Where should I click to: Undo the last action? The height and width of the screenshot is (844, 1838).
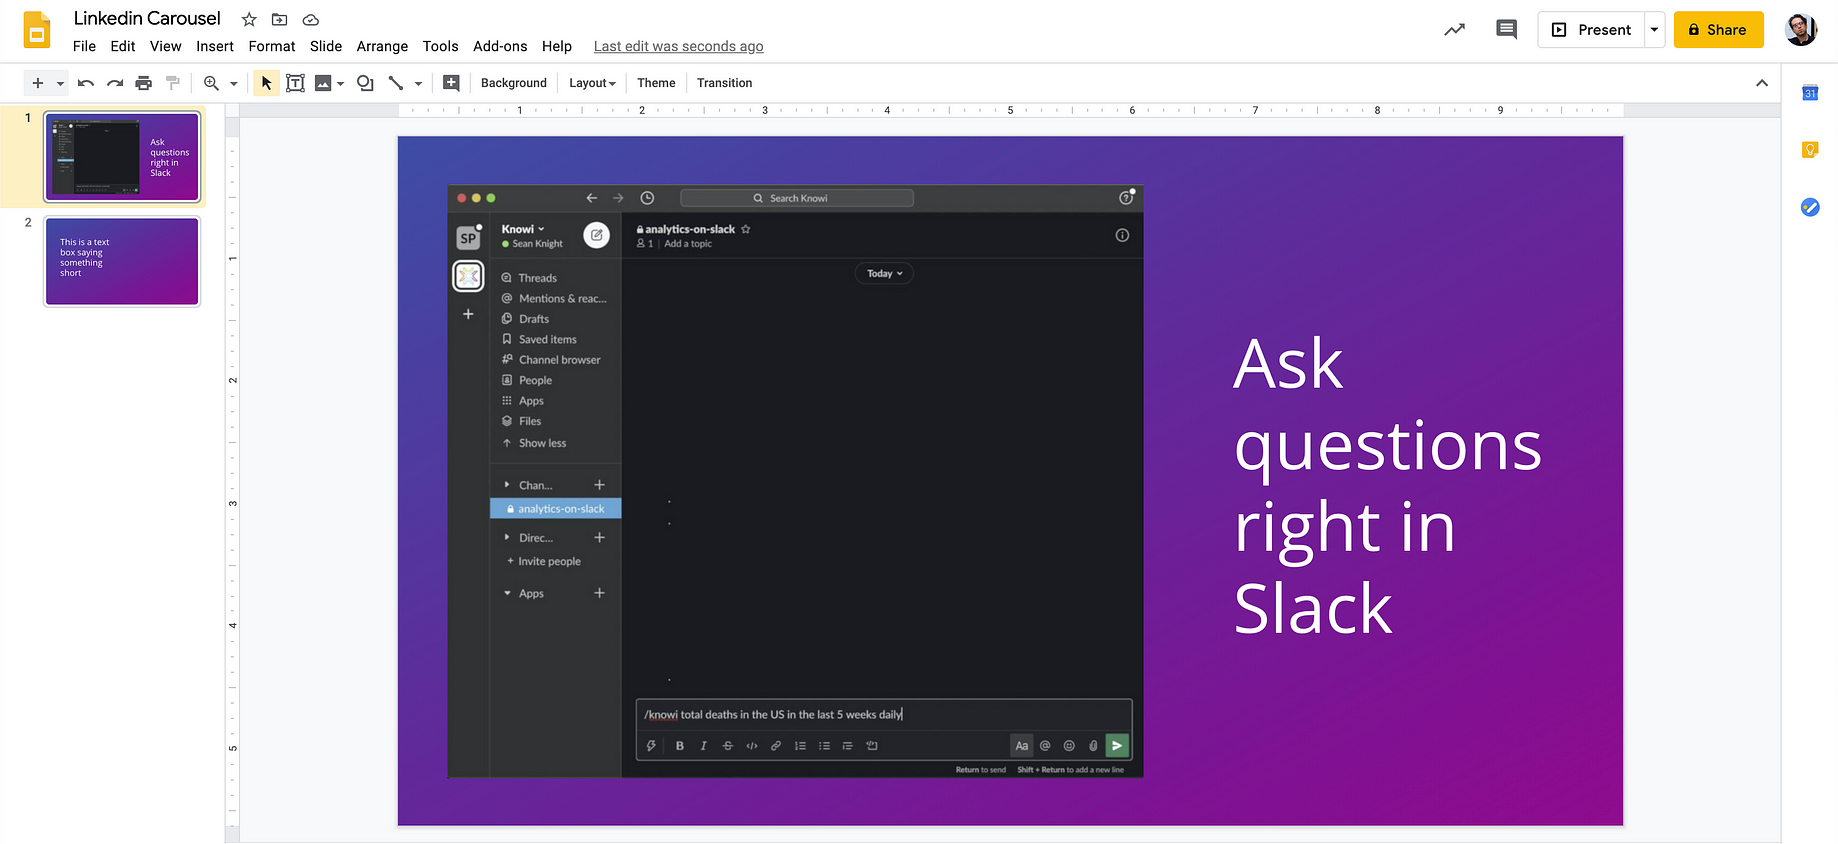[86, 83]
